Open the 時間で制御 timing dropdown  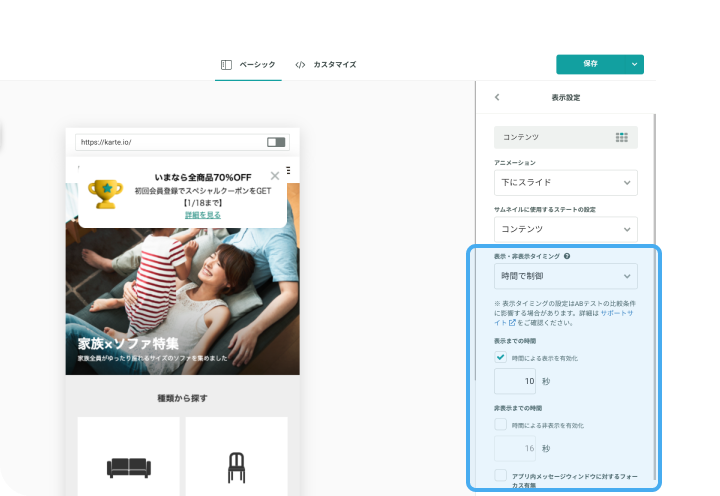point(566,276)
